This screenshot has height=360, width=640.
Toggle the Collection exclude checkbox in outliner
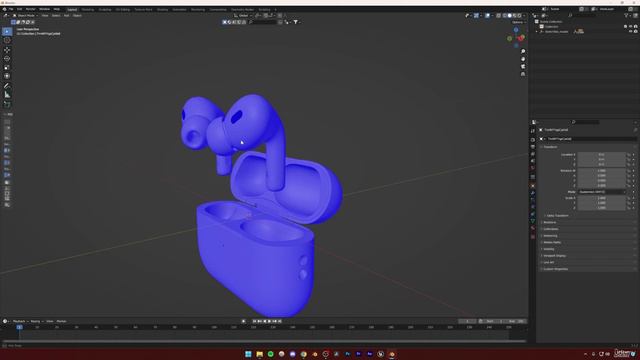pyautogui.click(x=625, y=27)
